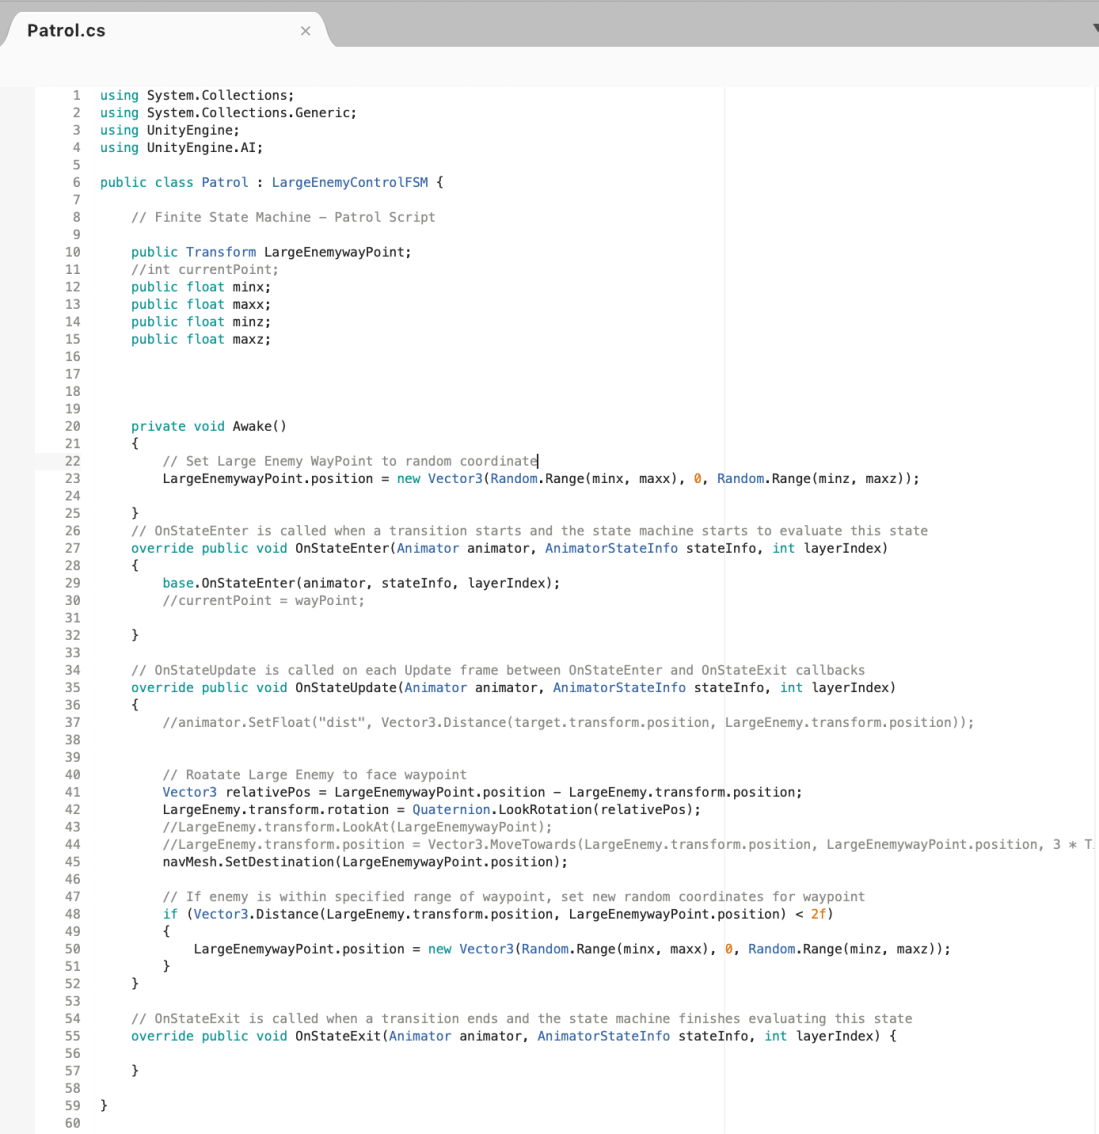Click the Transform type on line 10
Screen dimensions: 1099x1134
coord(220,252)
